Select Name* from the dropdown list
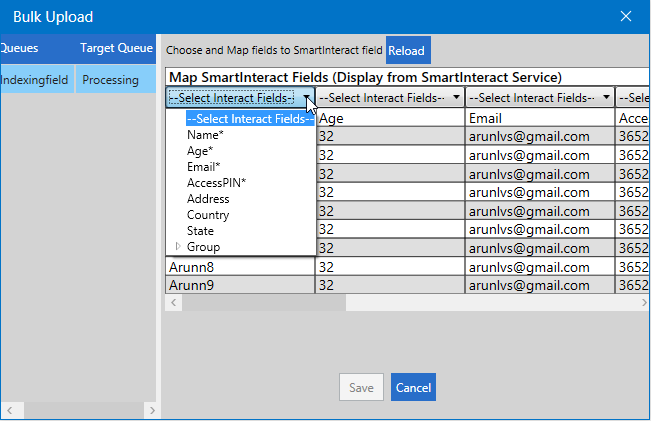Viewport: 651px width, 421px height. 205,135
